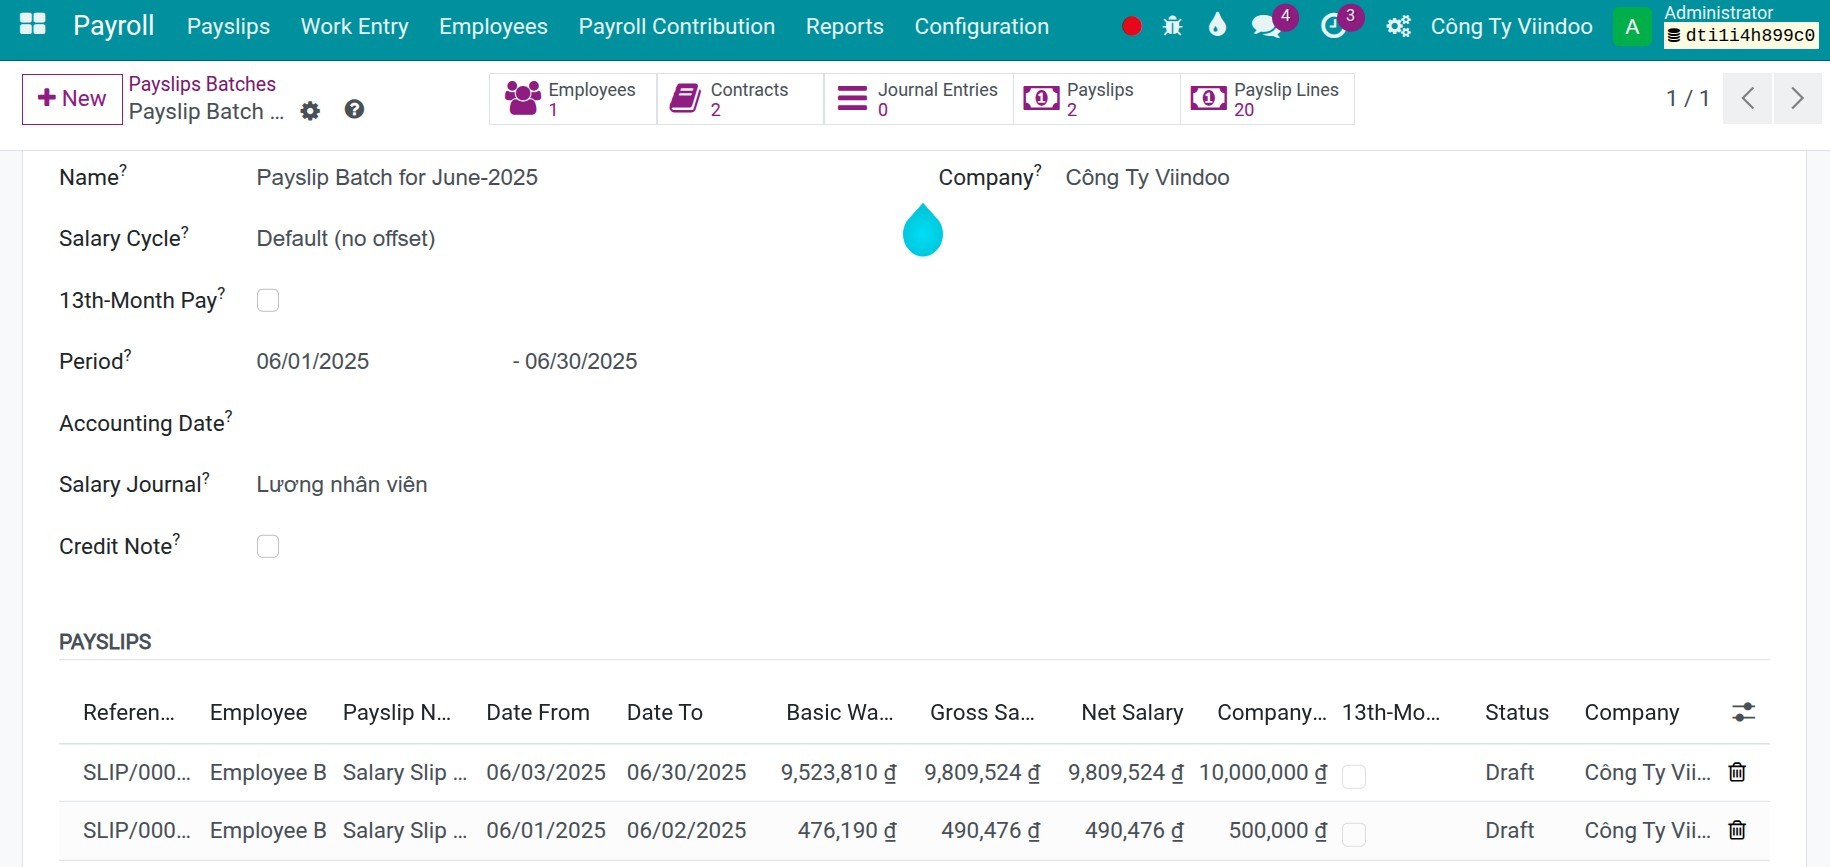
Task: Toggle the Credit Note checkbox
Action: click(x=268, y=546)
